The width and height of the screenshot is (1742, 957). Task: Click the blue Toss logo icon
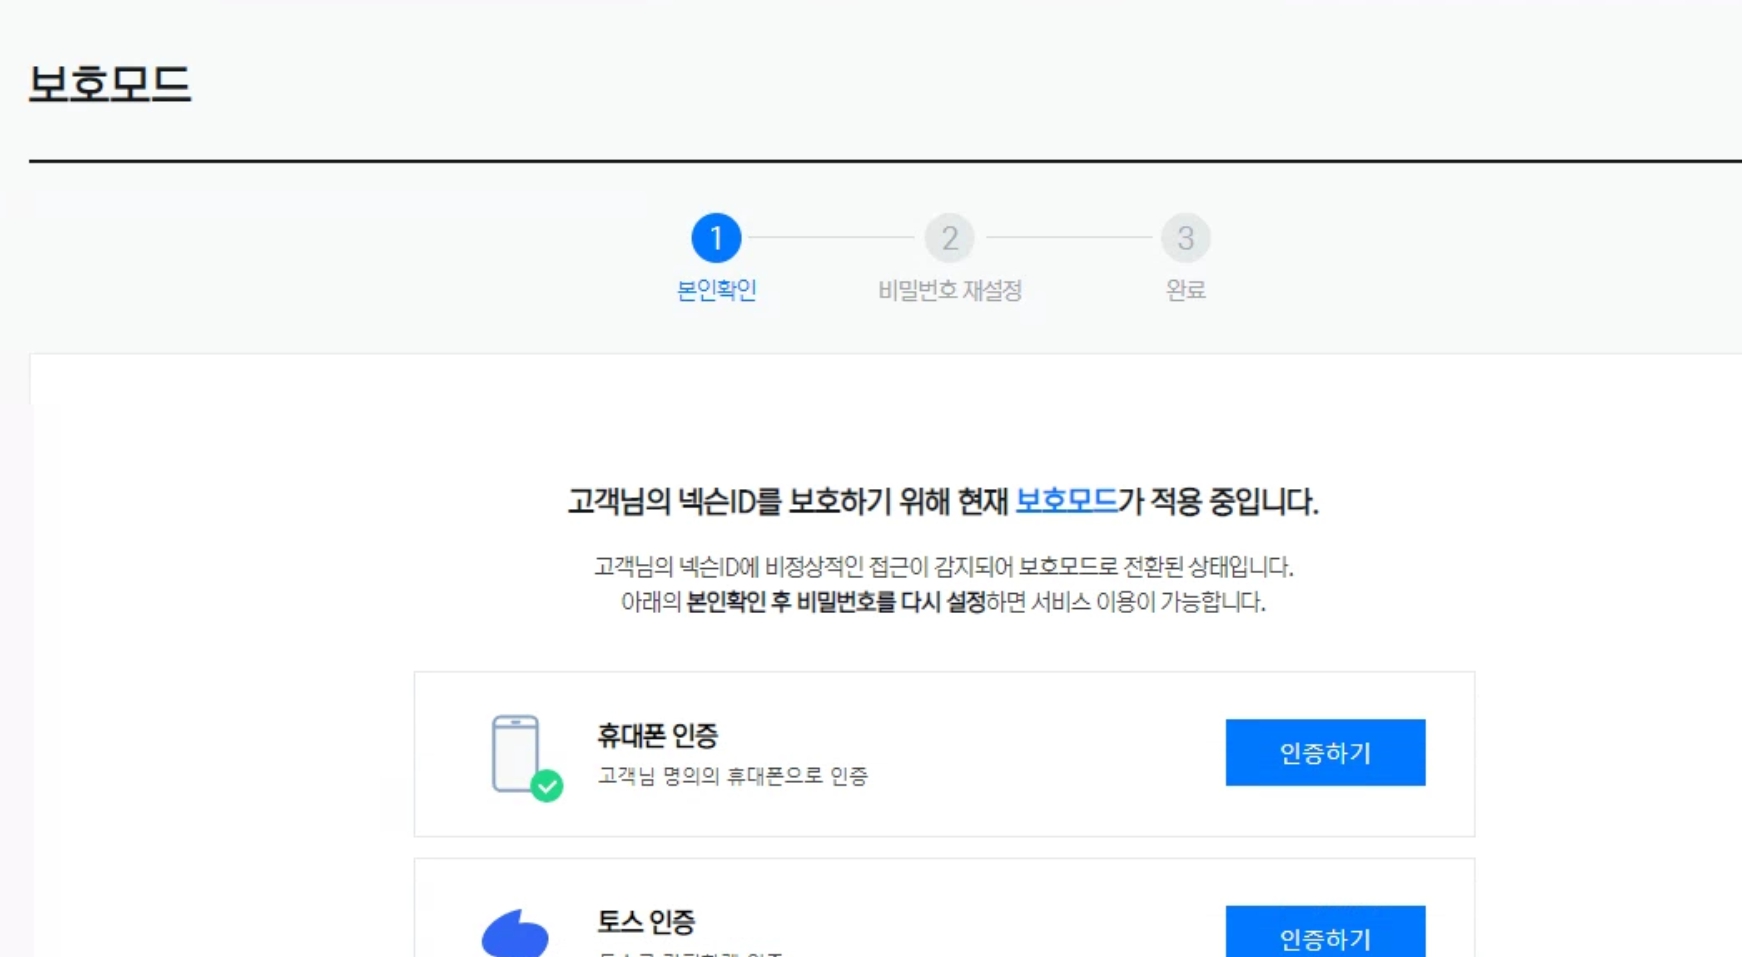click(x=515, y=933)
